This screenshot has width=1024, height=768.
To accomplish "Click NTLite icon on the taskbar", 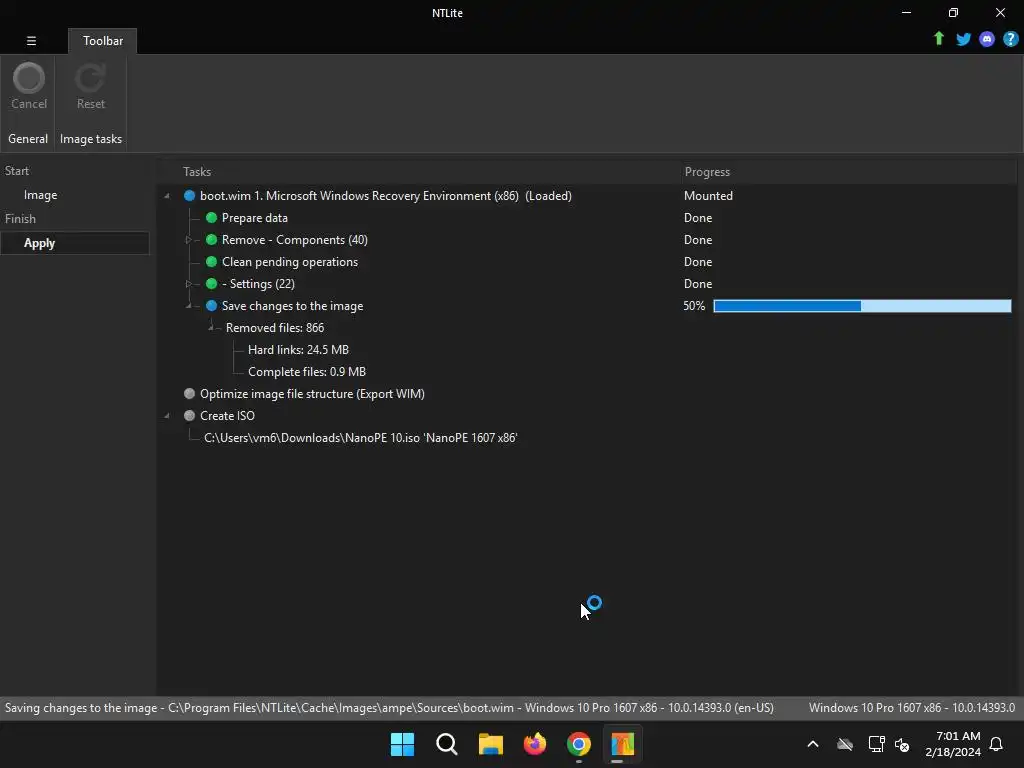I will [622, 744].
